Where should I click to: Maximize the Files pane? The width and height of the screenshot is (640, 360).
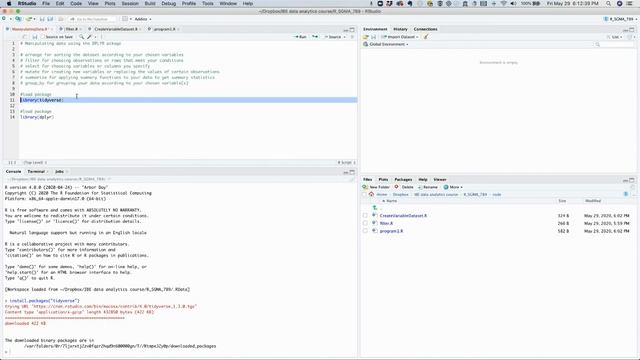click(632, 180)
